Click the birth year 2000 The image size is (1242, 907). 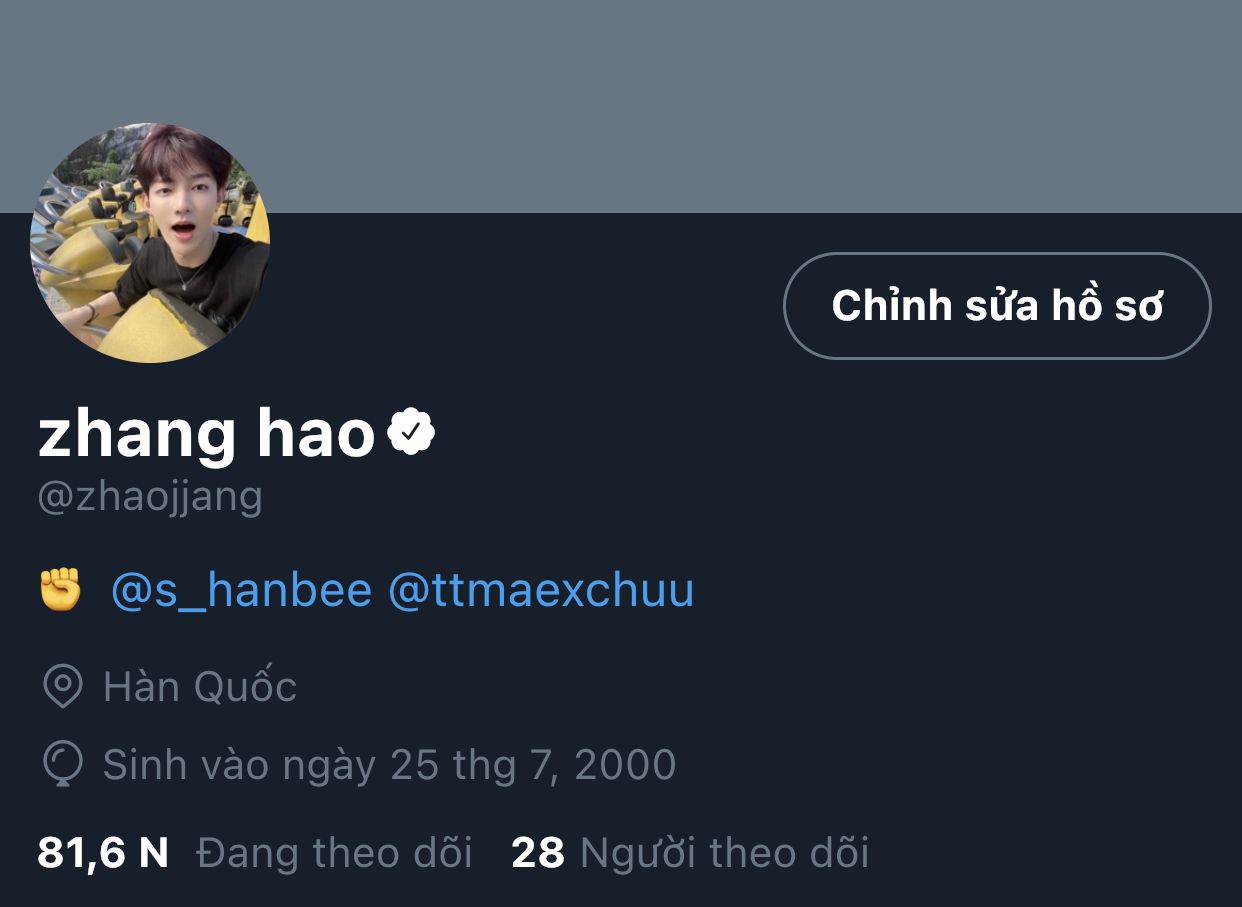pyautogui.click(x=626, y=765)
